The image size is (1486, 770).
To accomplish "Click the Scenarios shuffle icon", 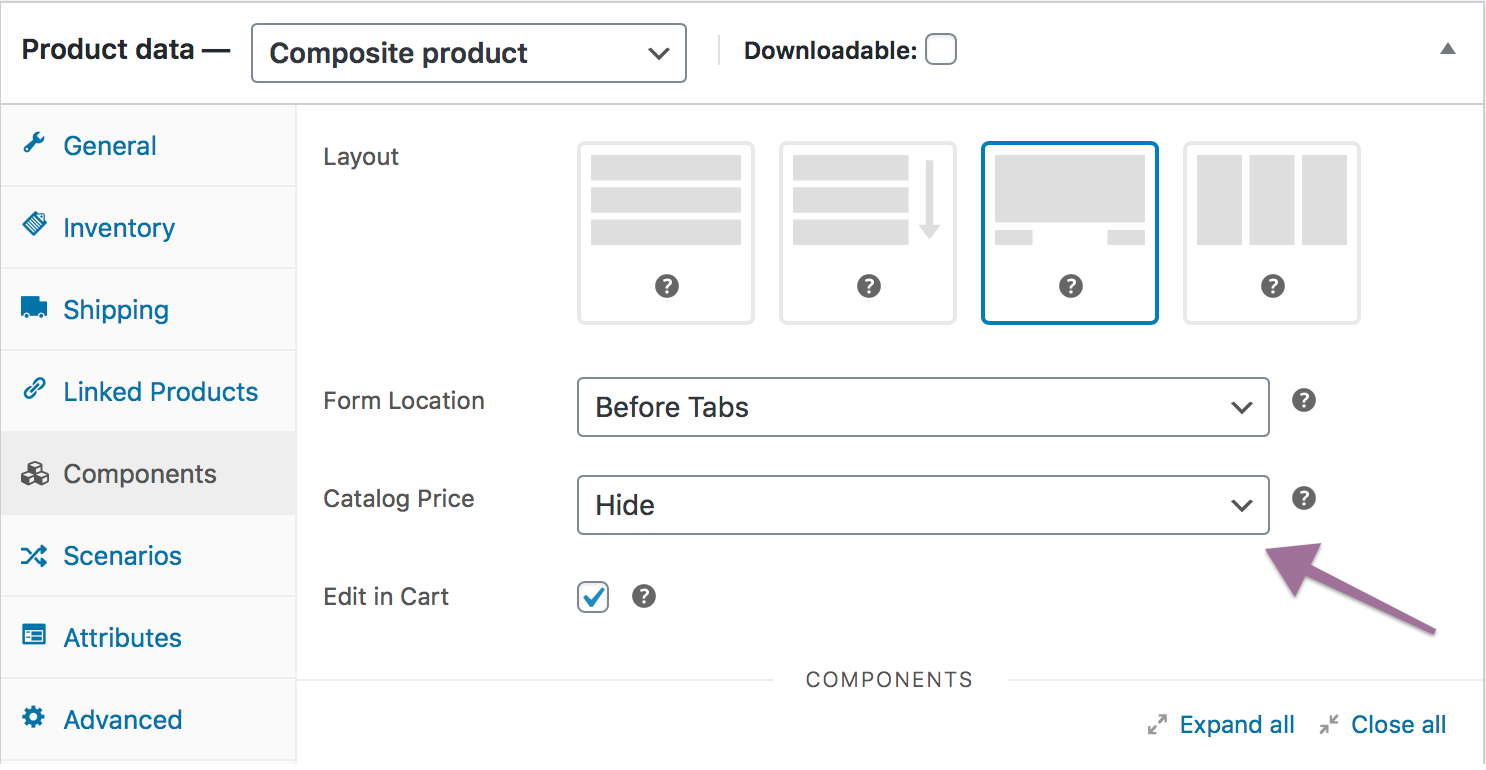I will tap(34, 555).
